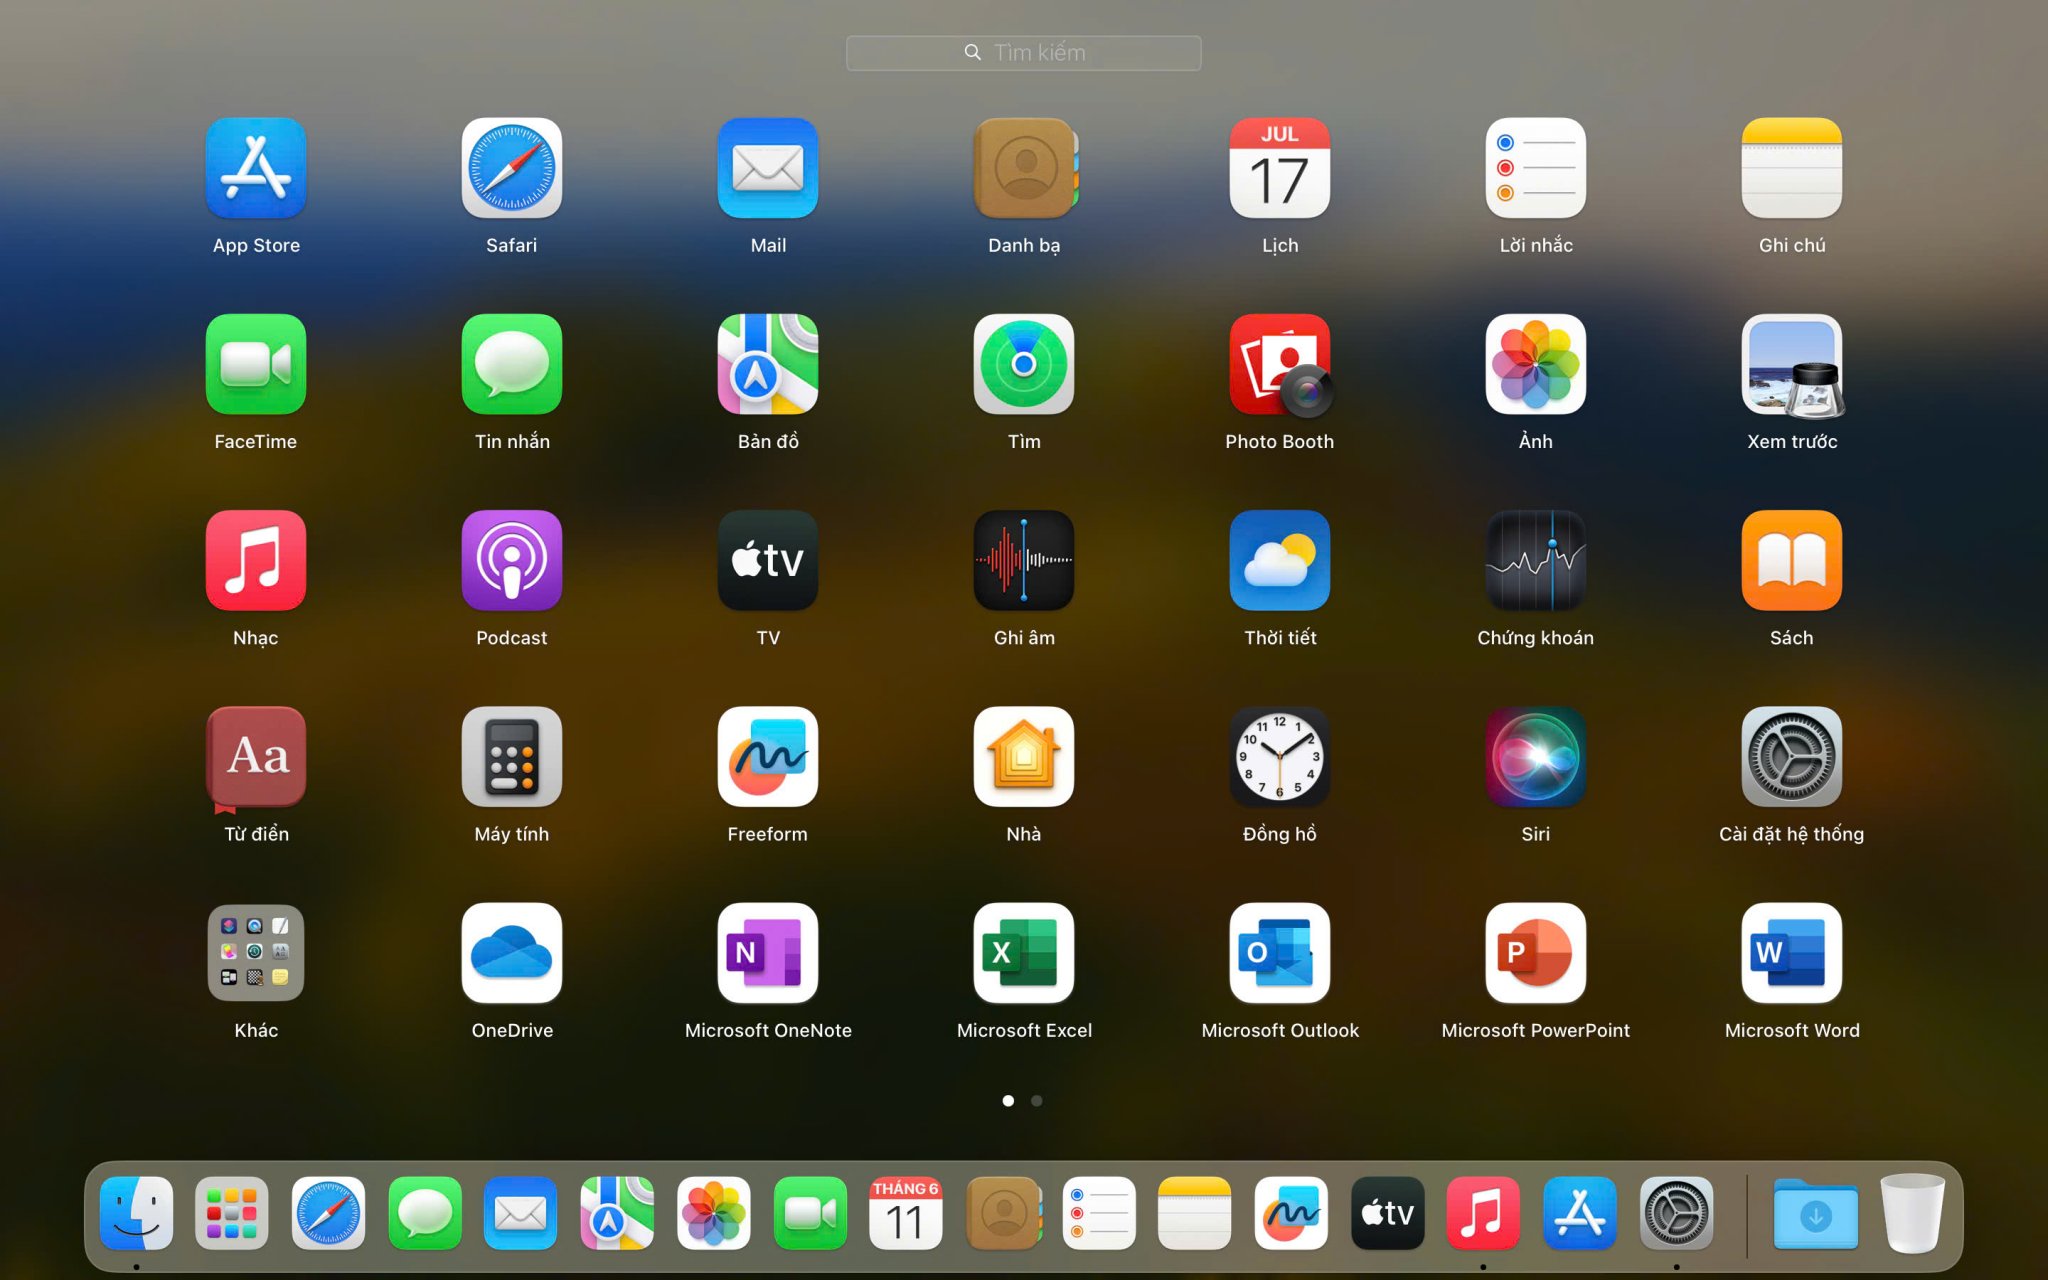Open Thời tiết weather app

1280,560
